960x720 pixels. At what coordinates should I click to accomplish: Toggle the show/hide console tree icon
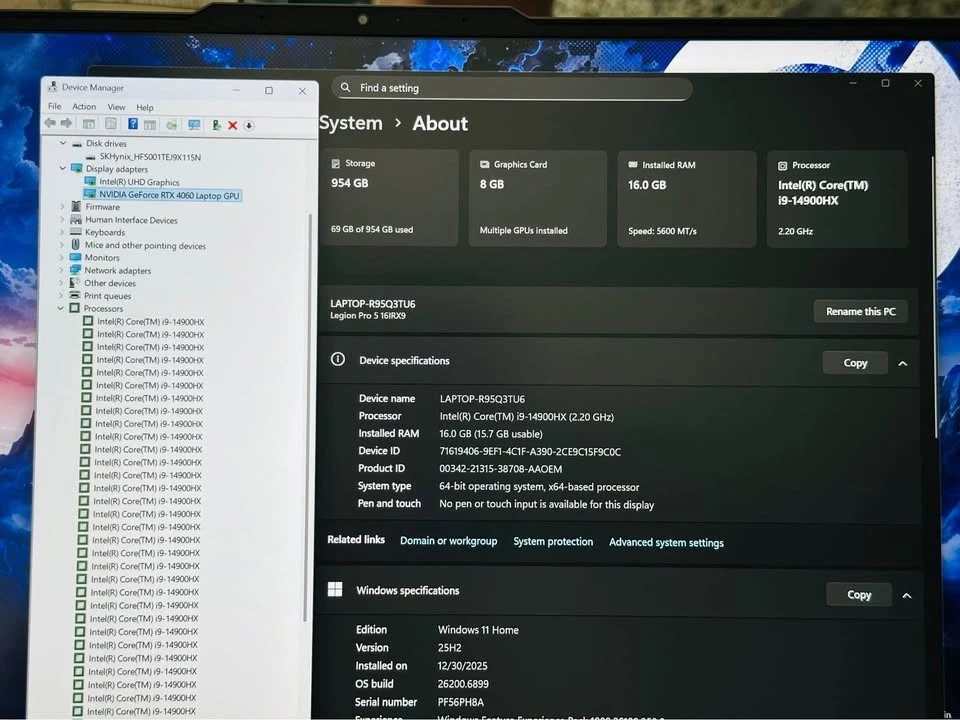(89, 124)
